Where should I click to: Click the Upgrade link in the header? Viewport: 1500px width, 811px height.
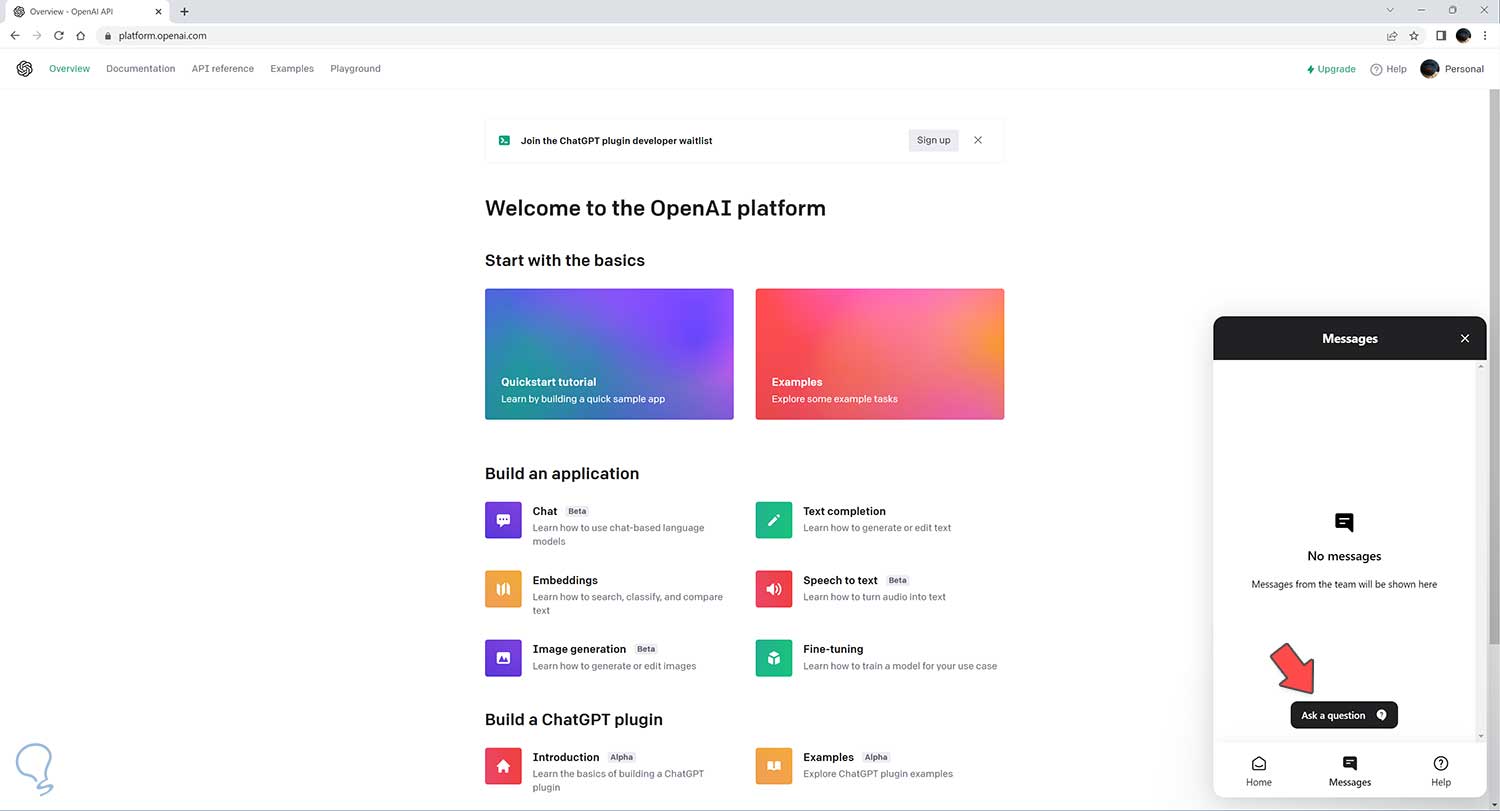pos(1331,69)
